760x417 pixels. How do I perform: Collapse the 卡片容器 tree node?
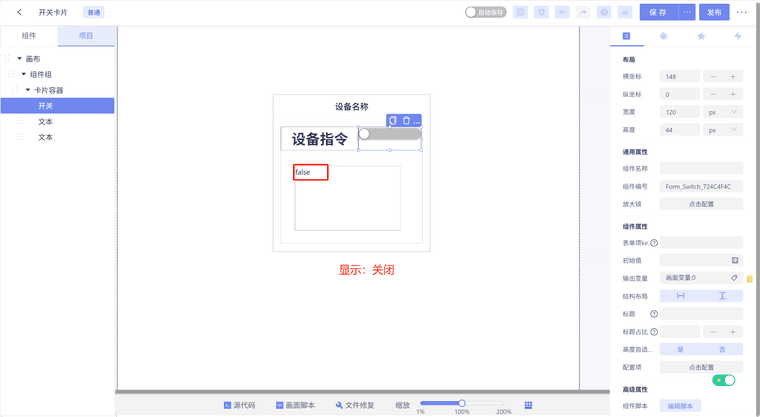click(28, 90)
